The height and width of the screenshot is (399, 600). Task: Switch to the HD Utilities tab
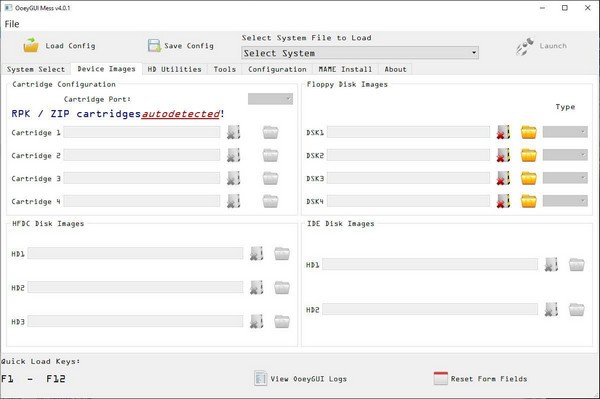point(174,69)
